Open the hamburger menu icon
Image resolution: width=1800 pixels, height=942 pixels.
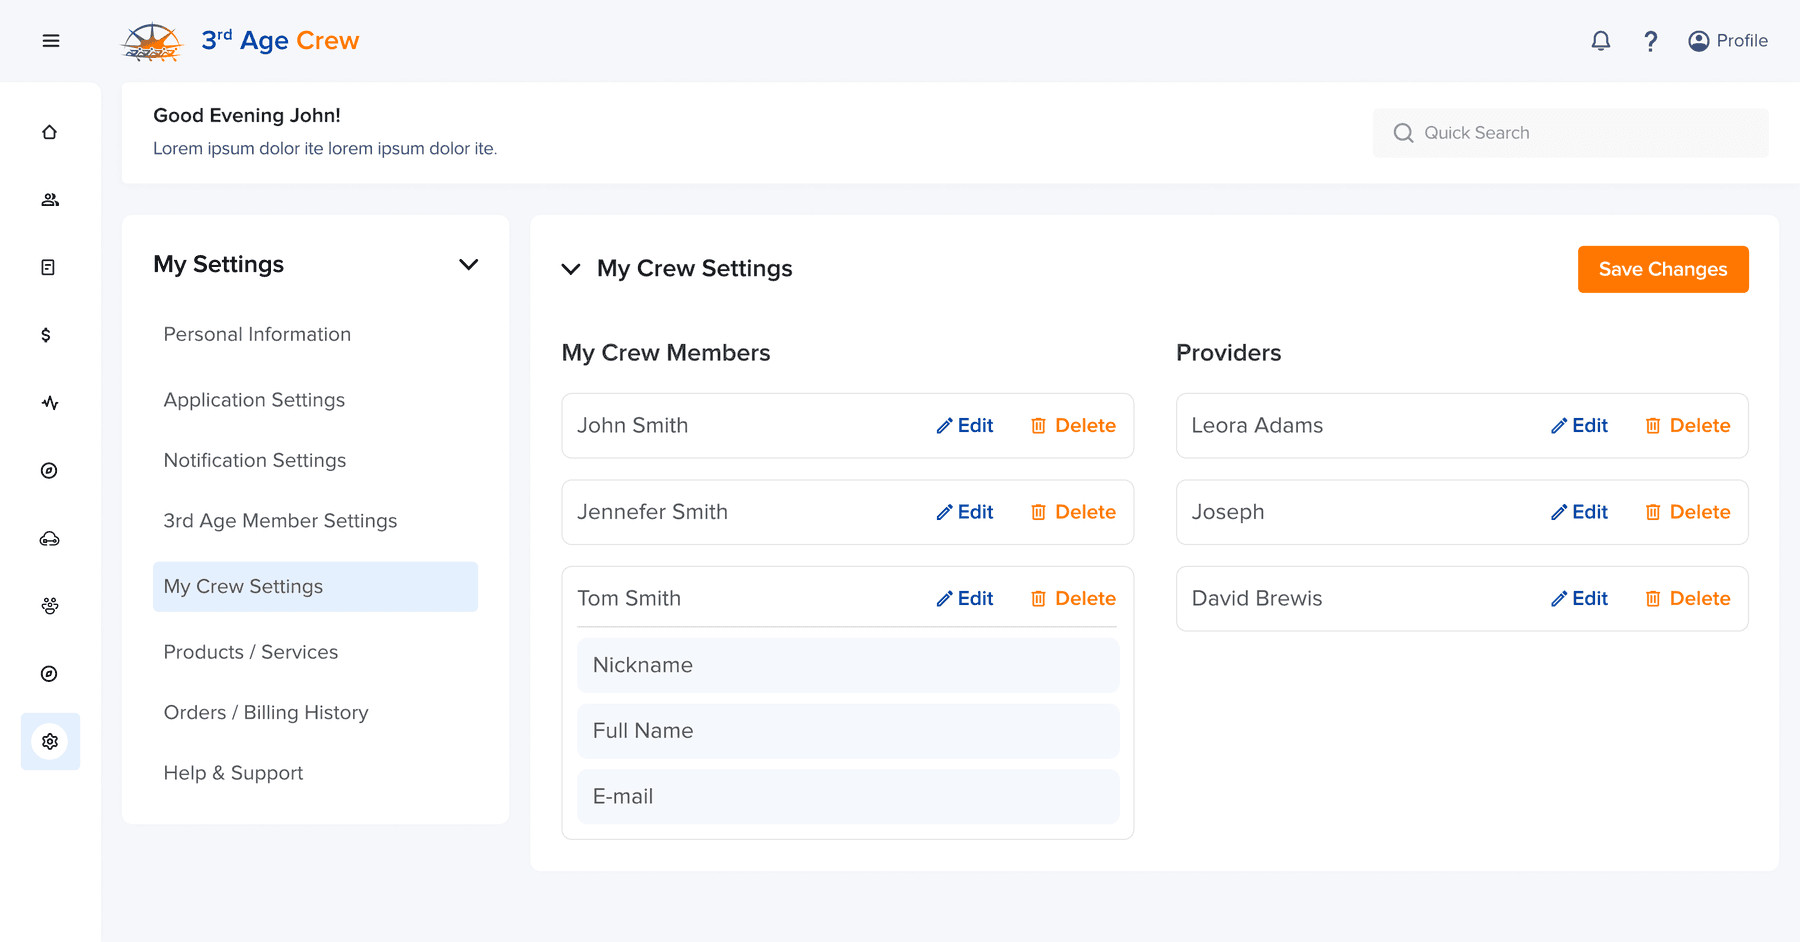coord(51,41)
